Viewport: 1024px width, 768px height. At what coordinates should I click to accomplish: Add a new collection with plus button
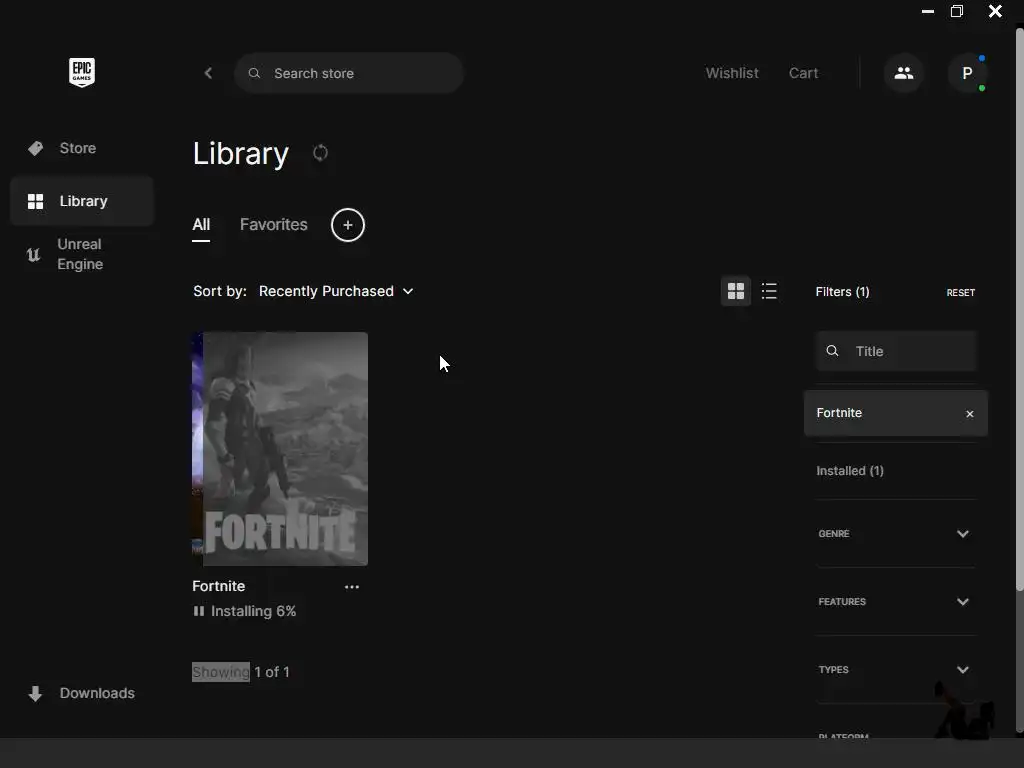[x=347, y=225]
